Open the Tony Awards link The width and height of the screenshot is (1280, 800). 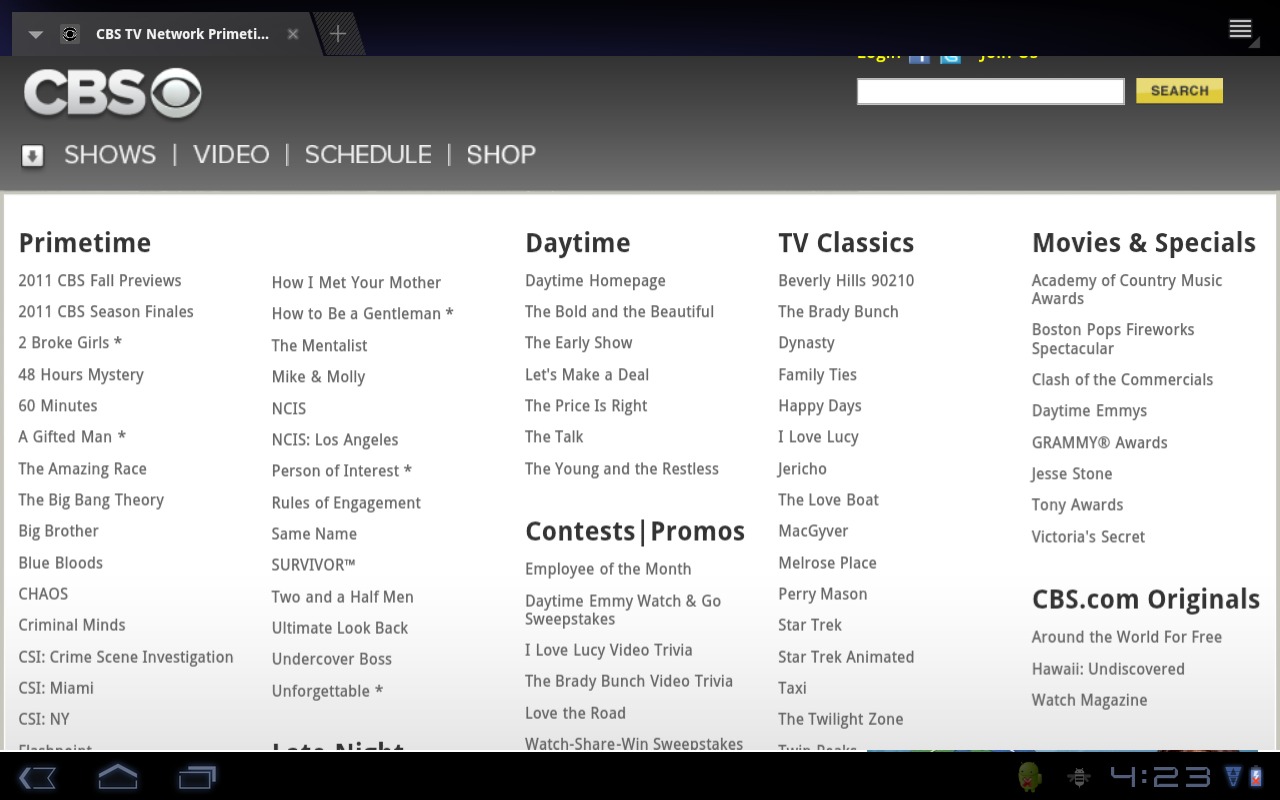pyautogui.click(x=1077, y=505)
